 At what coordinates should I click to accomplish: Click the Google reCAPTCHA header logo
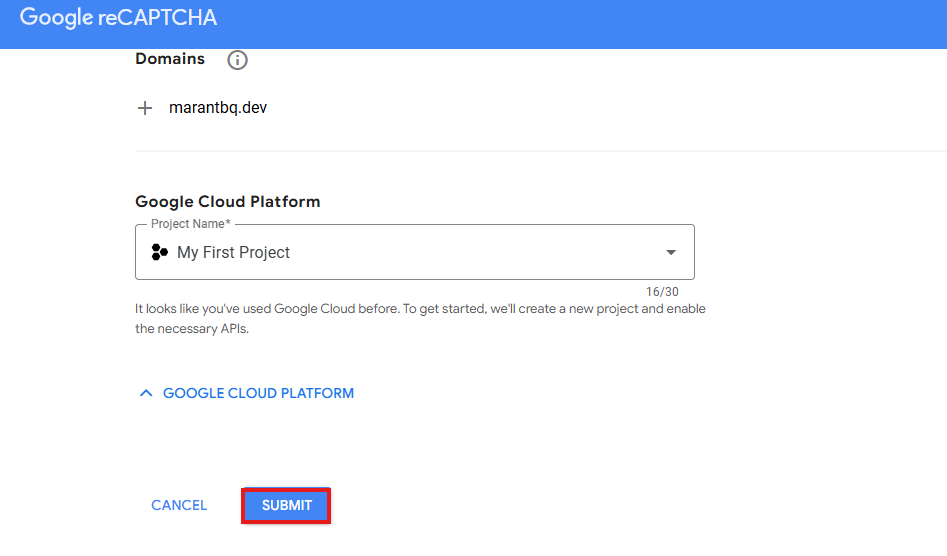[x=118, y=18]
